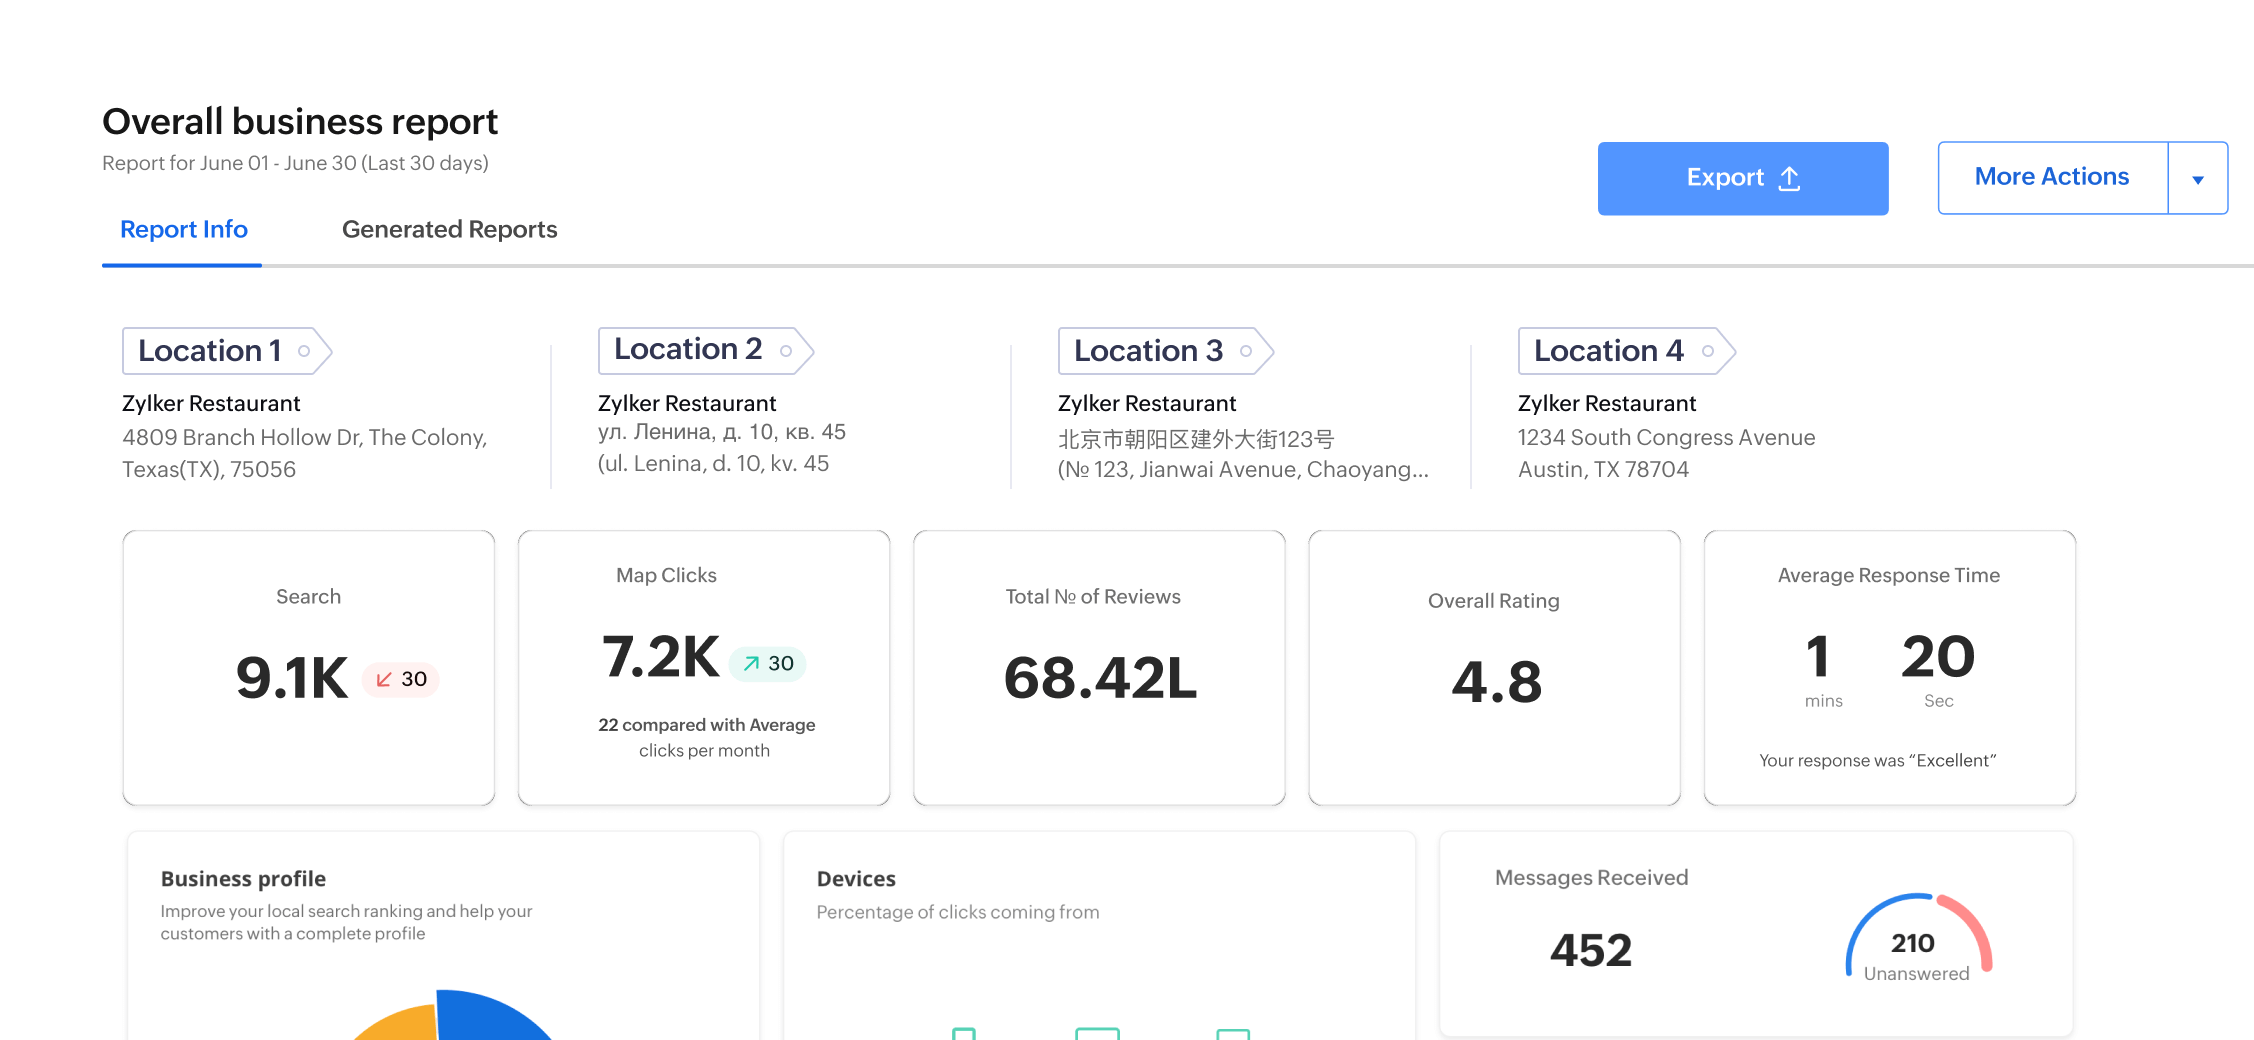The height and width of the screenshot is (1040, 2254).
Task: Select the Overall Rating 4.8 card
Action: click(x=1494, y=668)
